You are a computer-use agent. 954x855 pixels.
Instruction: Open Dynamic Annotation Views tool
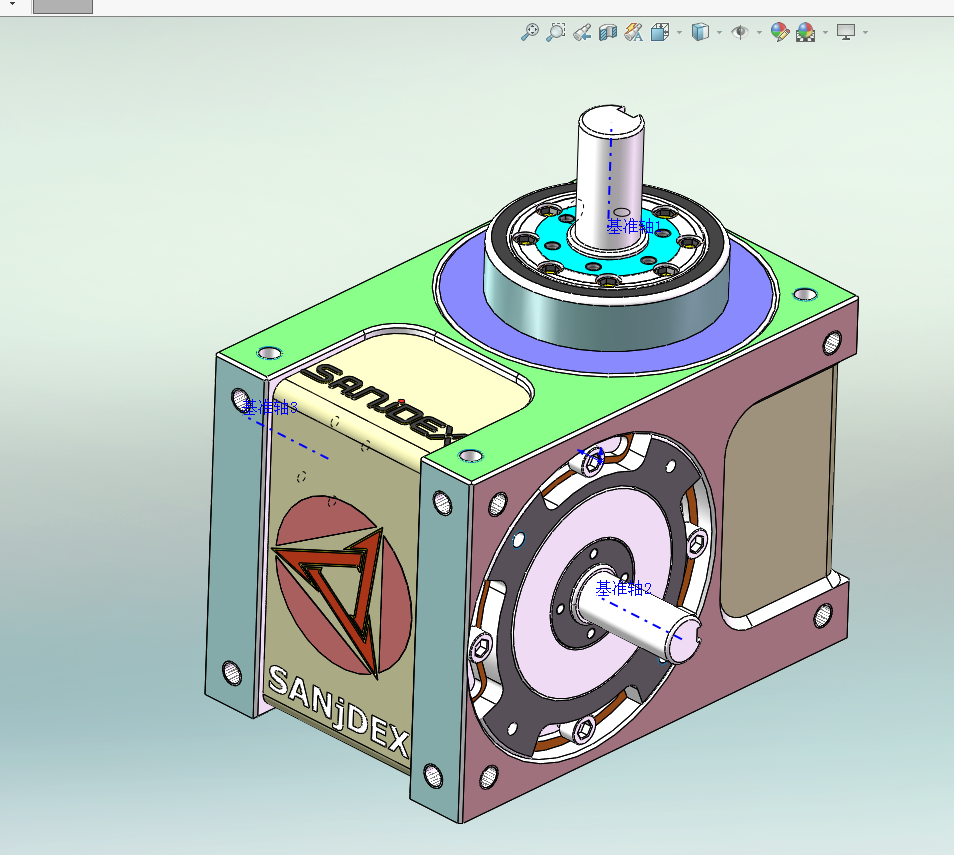pyautogui.click(x=633, y=32)
